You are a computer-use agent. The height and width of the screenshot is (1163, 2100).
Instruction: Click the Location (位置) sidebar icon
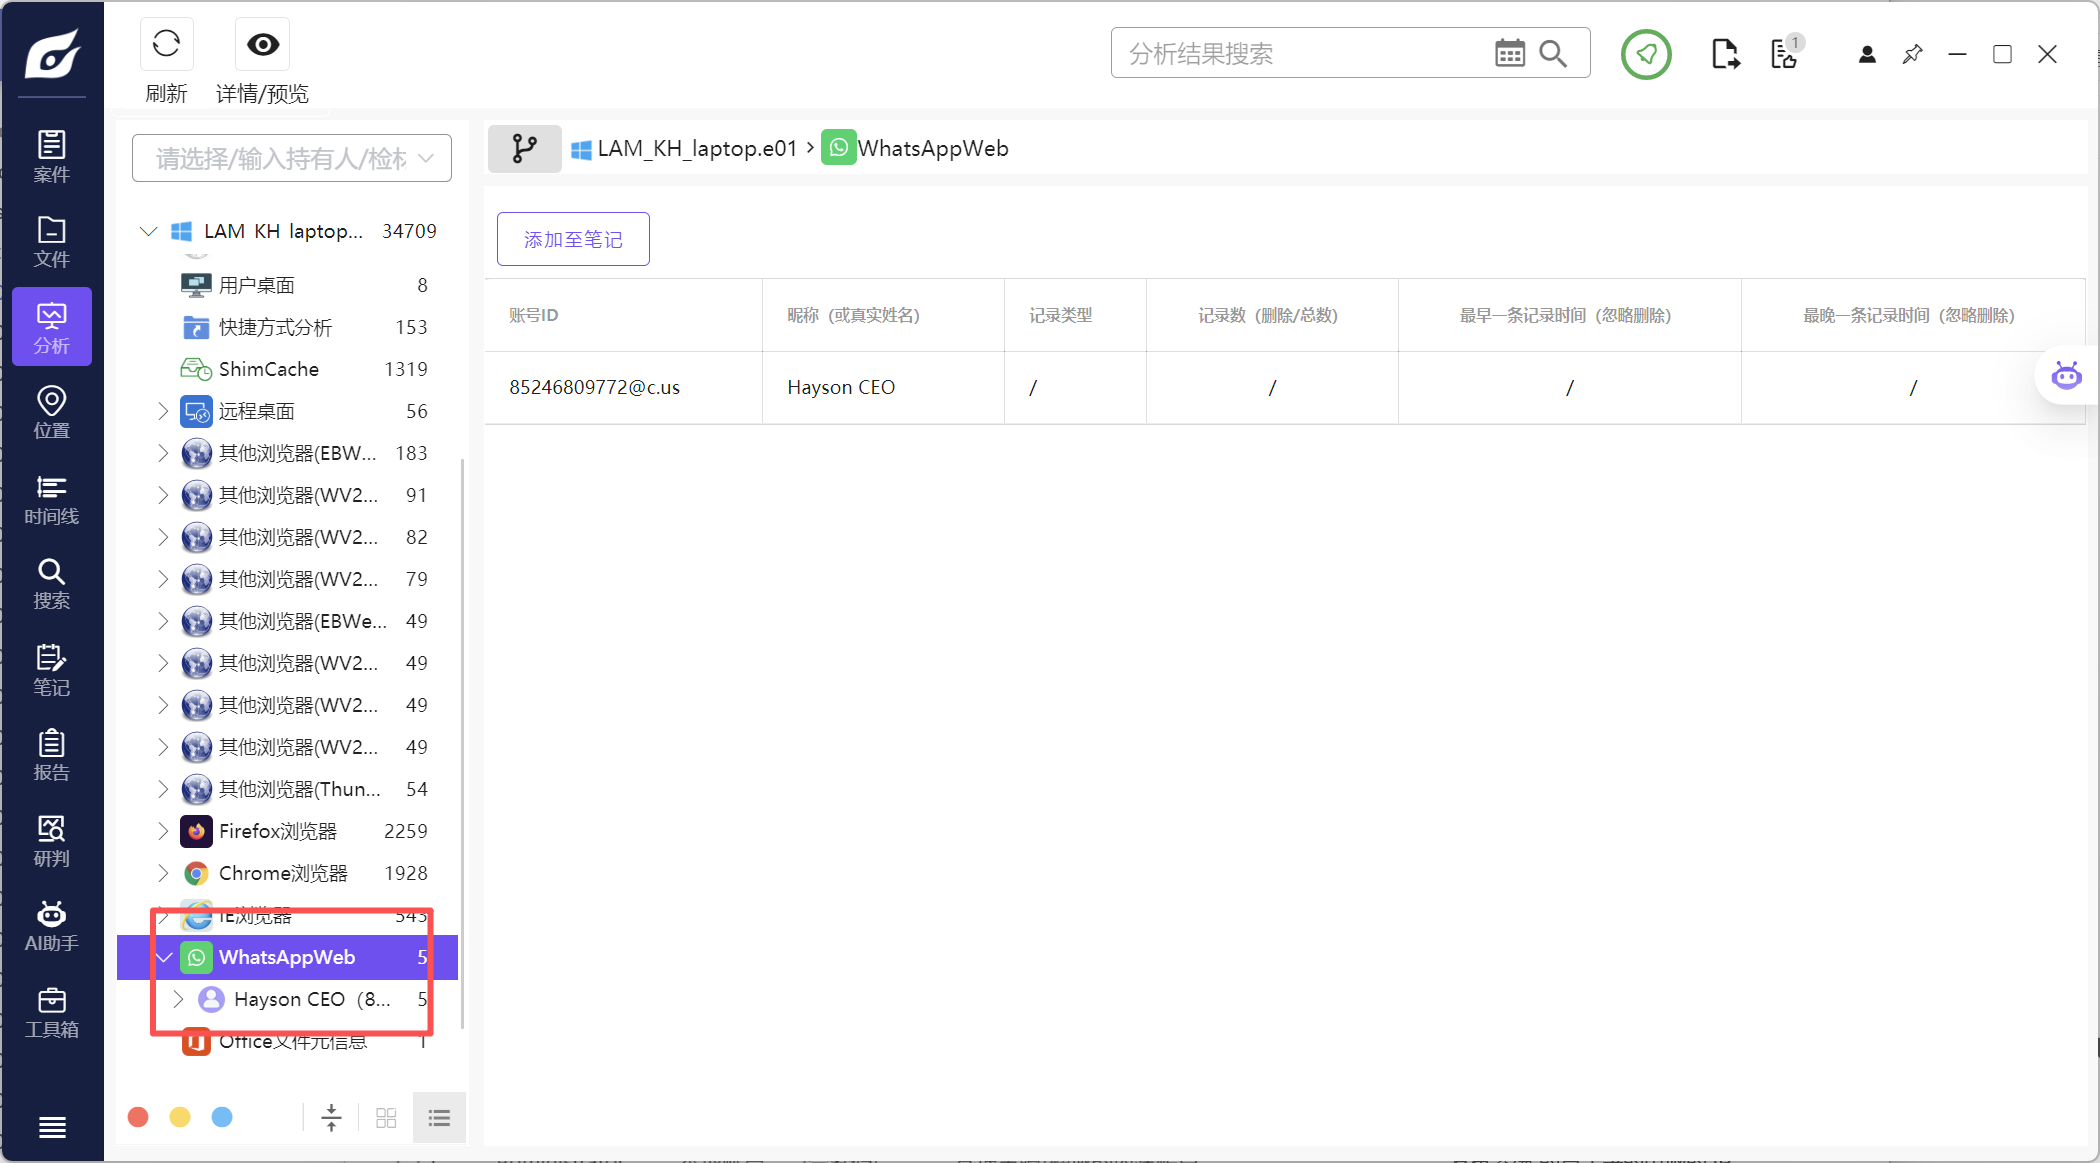[51, 412]
